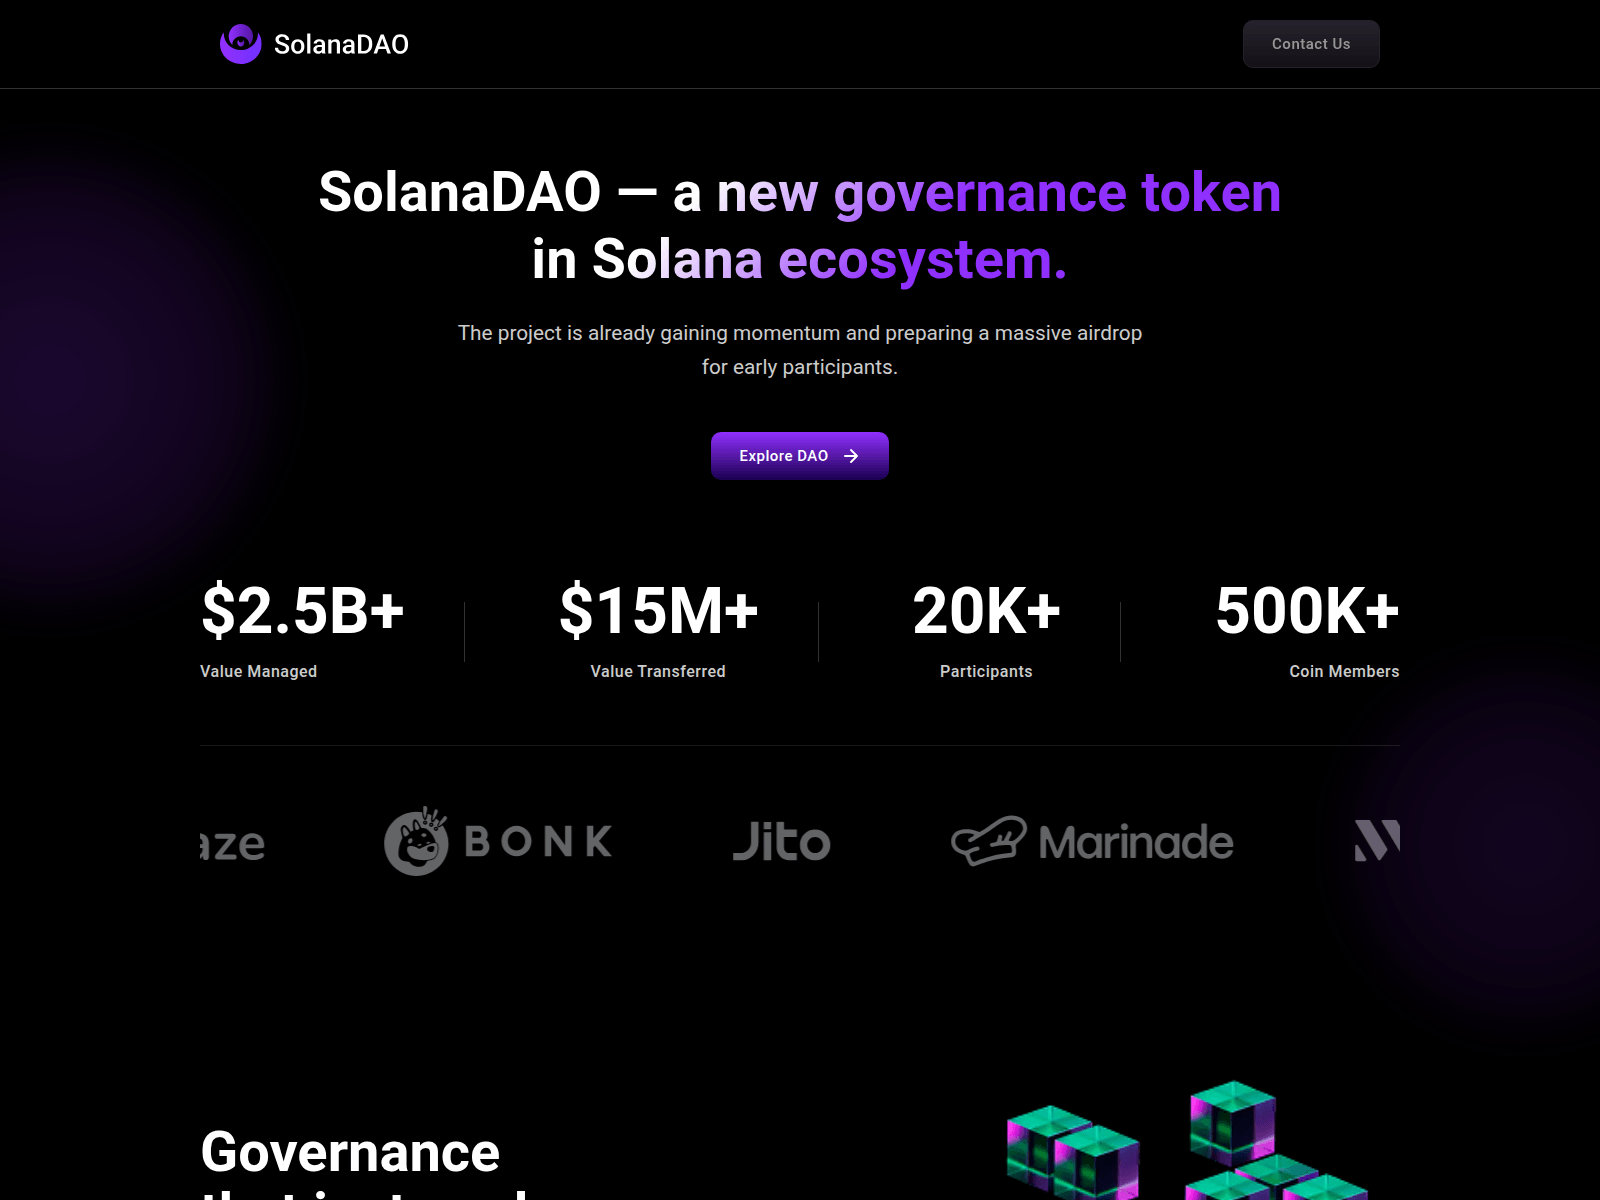Image resolution: width=1600 pixels, height=1200 pixels.
Task: Click the 'governance token' purple headline text
Action: tap(1057, 192)
